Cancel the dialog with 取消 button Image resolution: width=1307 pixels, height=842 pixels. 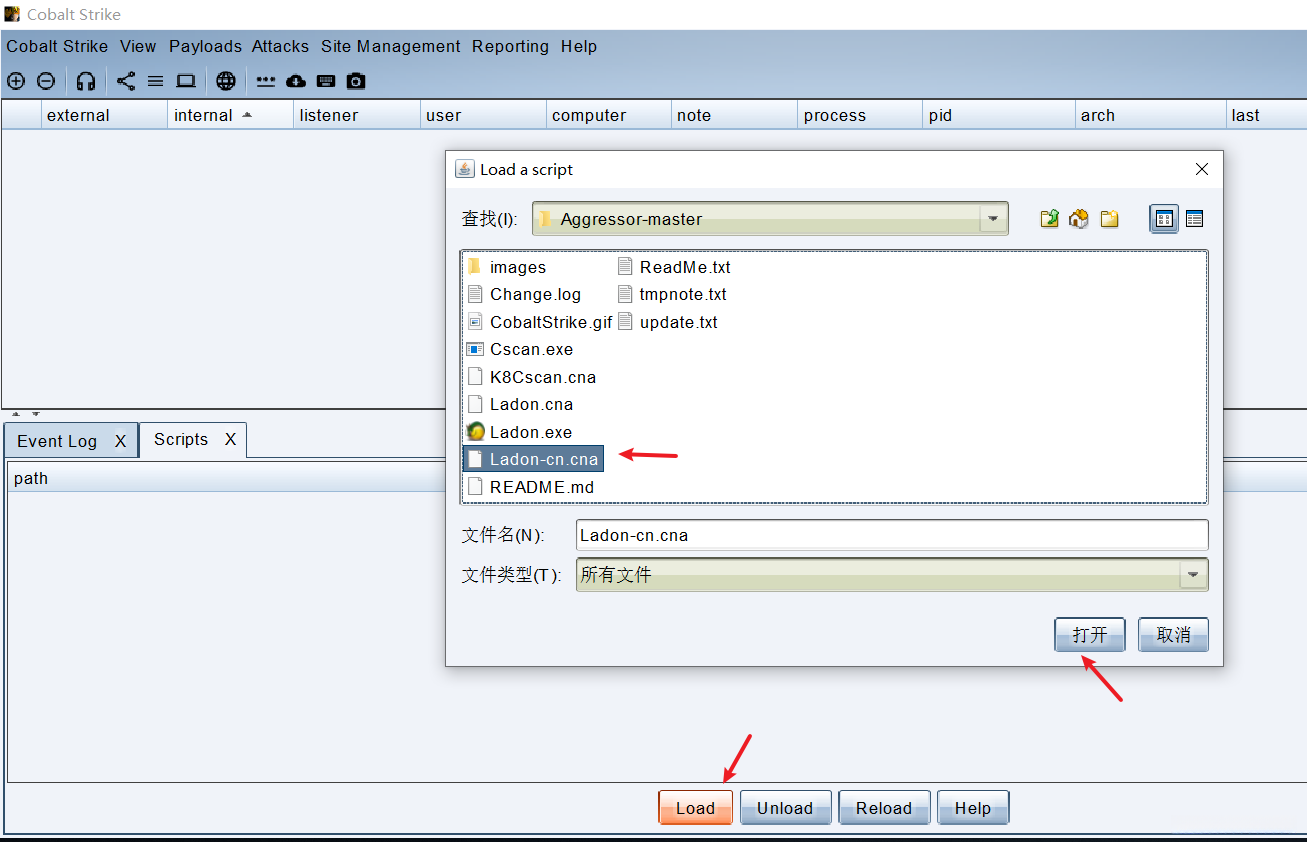coord(1173,635)
